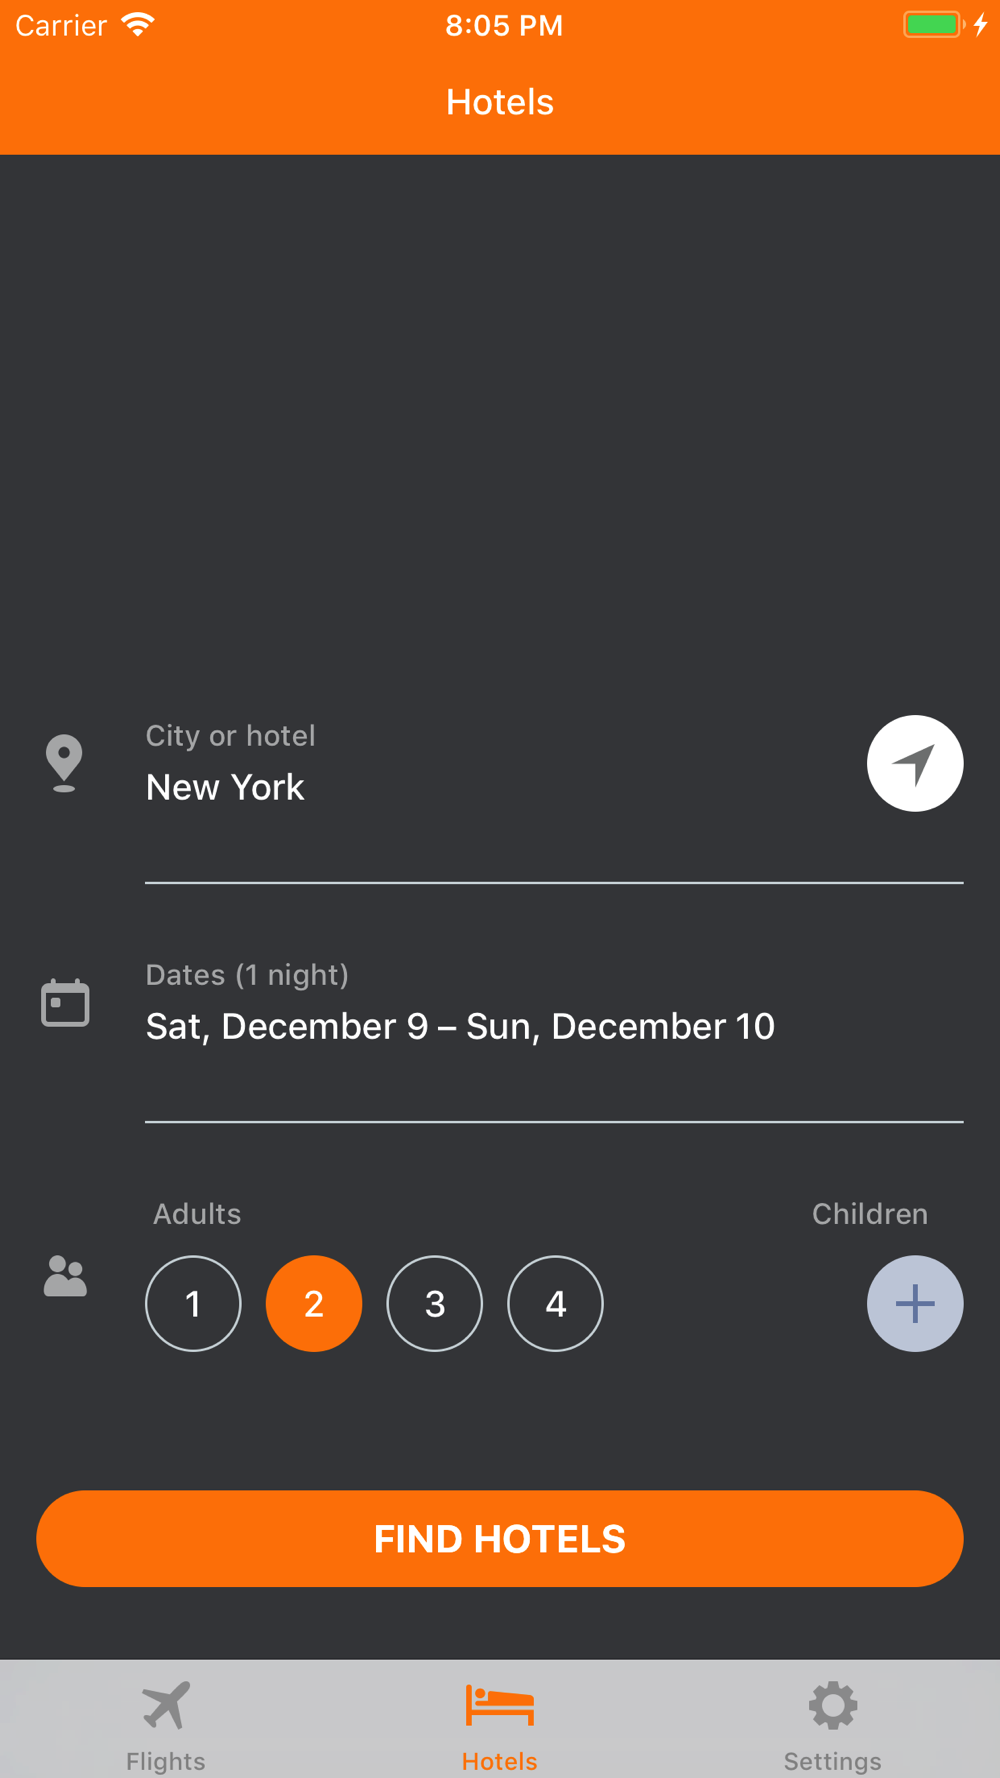Screen dimensions: 1000x1778
Task: Open the Settings tab label
Action: click(833, 1761)
